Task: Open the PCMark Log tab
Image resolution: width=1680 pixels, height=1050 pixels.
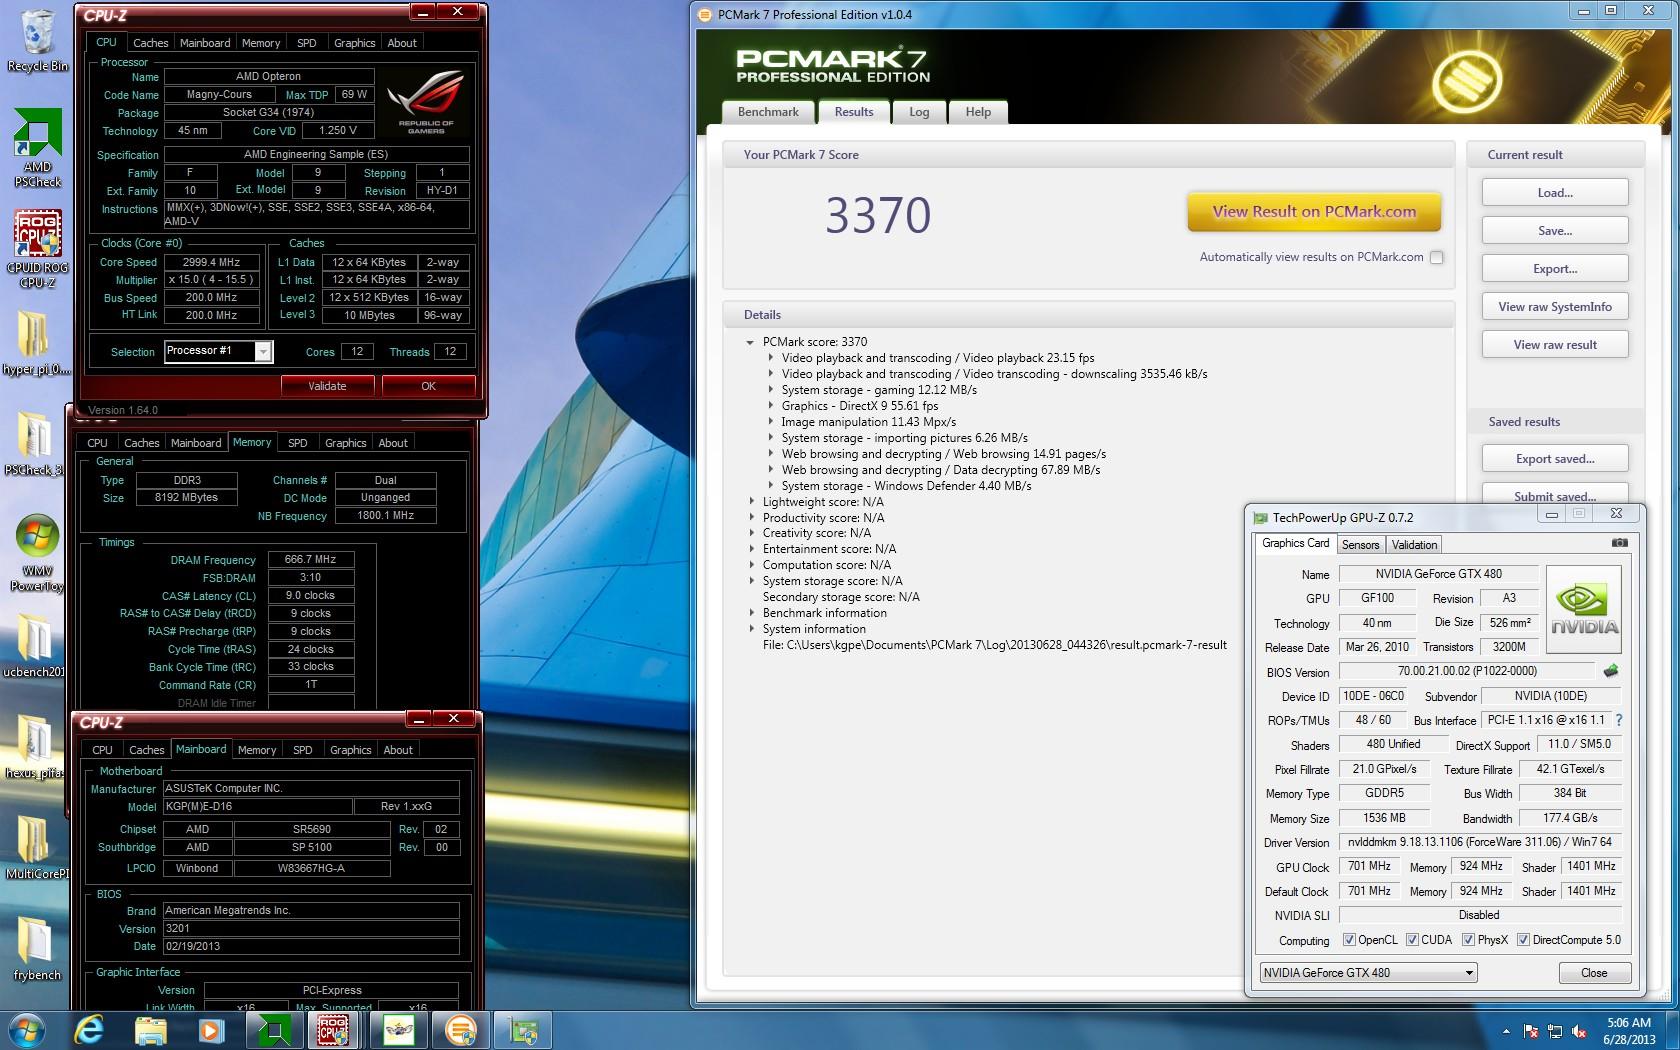Action: click(x=919, y=112)
